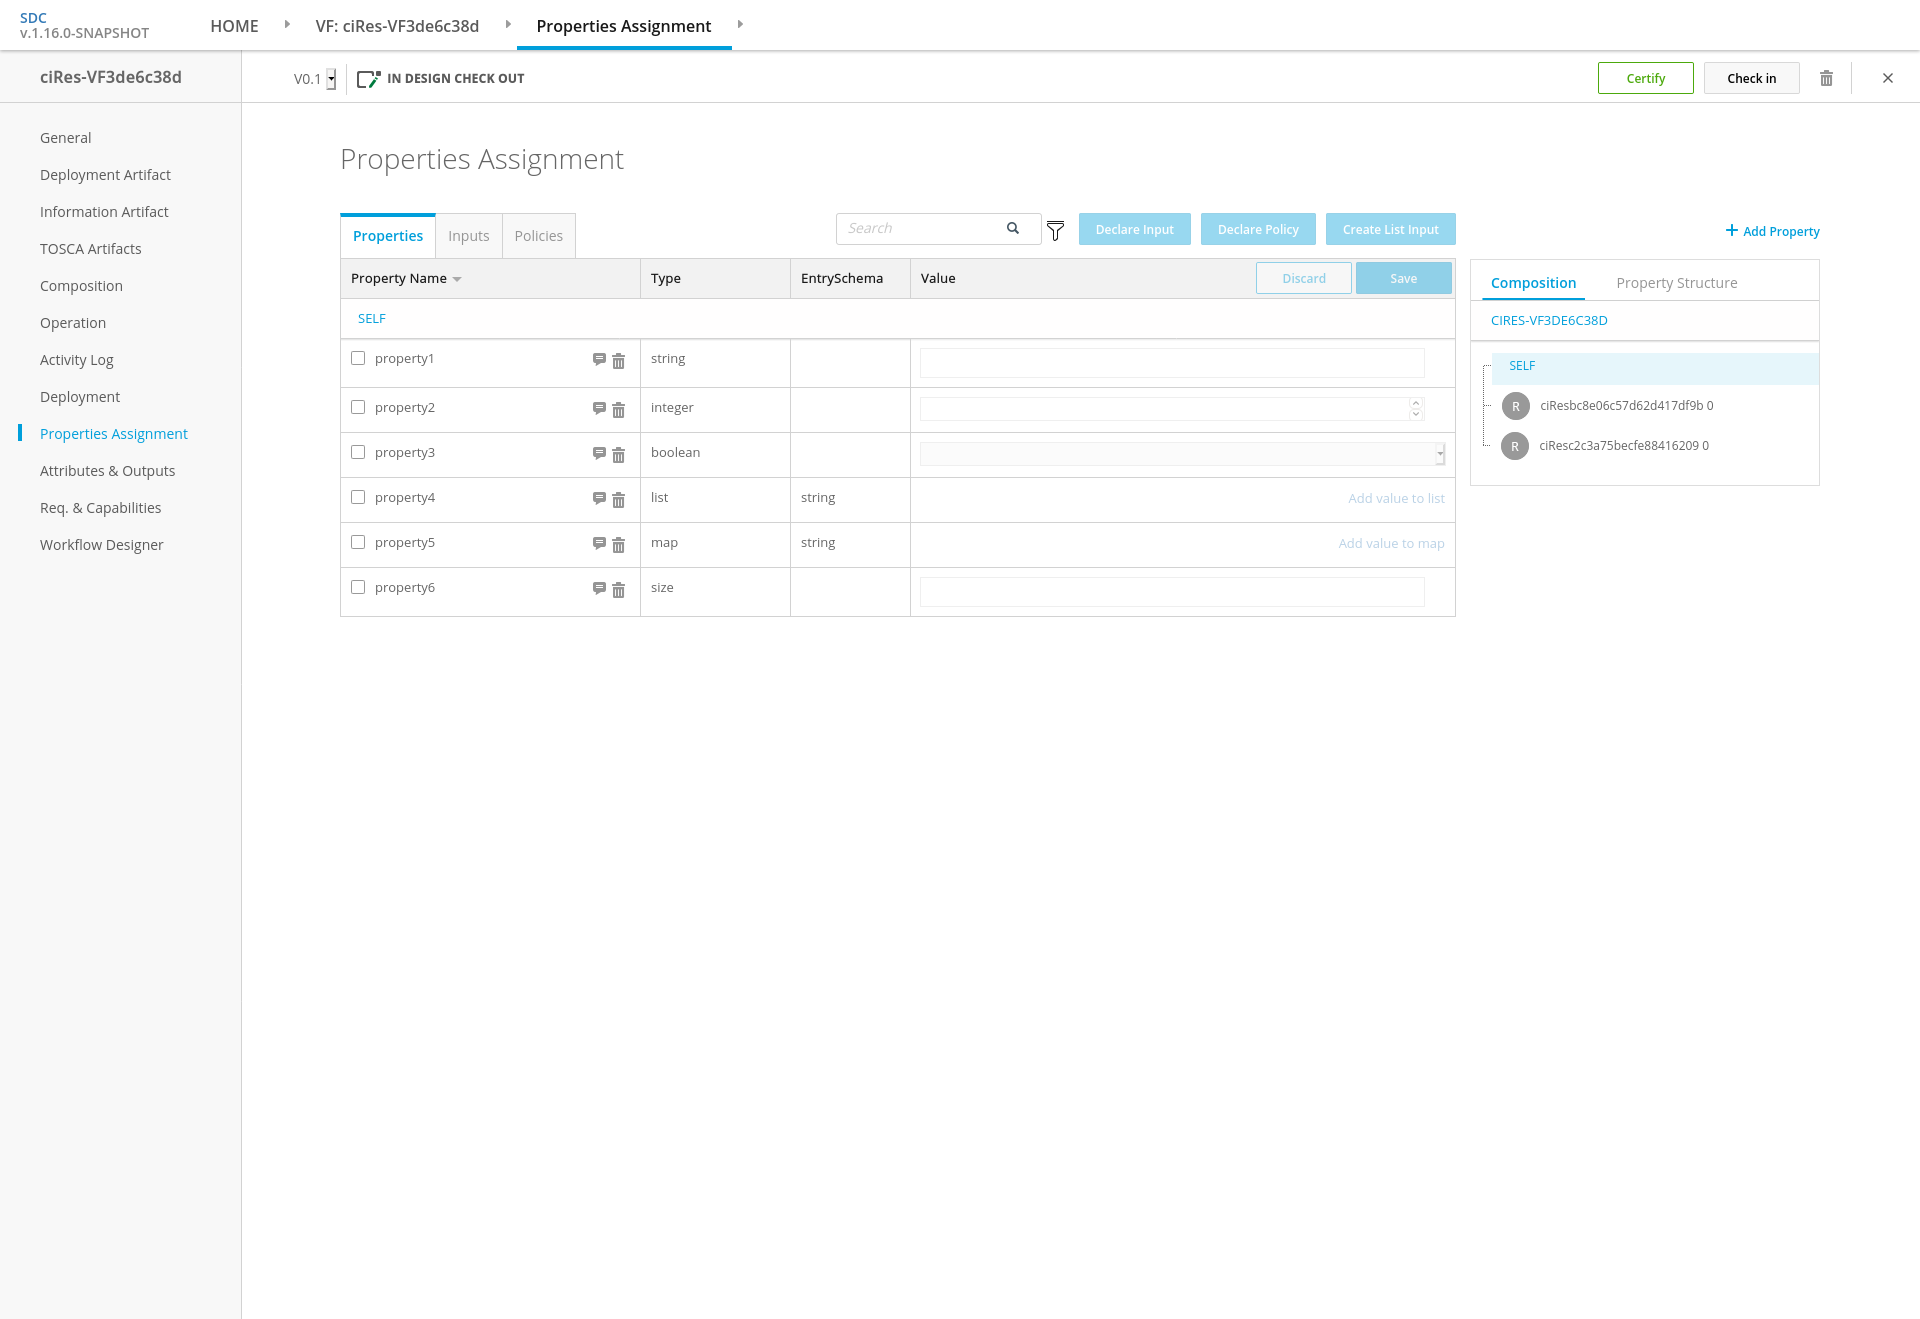Screen dimensions: 1920x1319
Task: Delete property1 via its trash icon
Action: (618, 361)
